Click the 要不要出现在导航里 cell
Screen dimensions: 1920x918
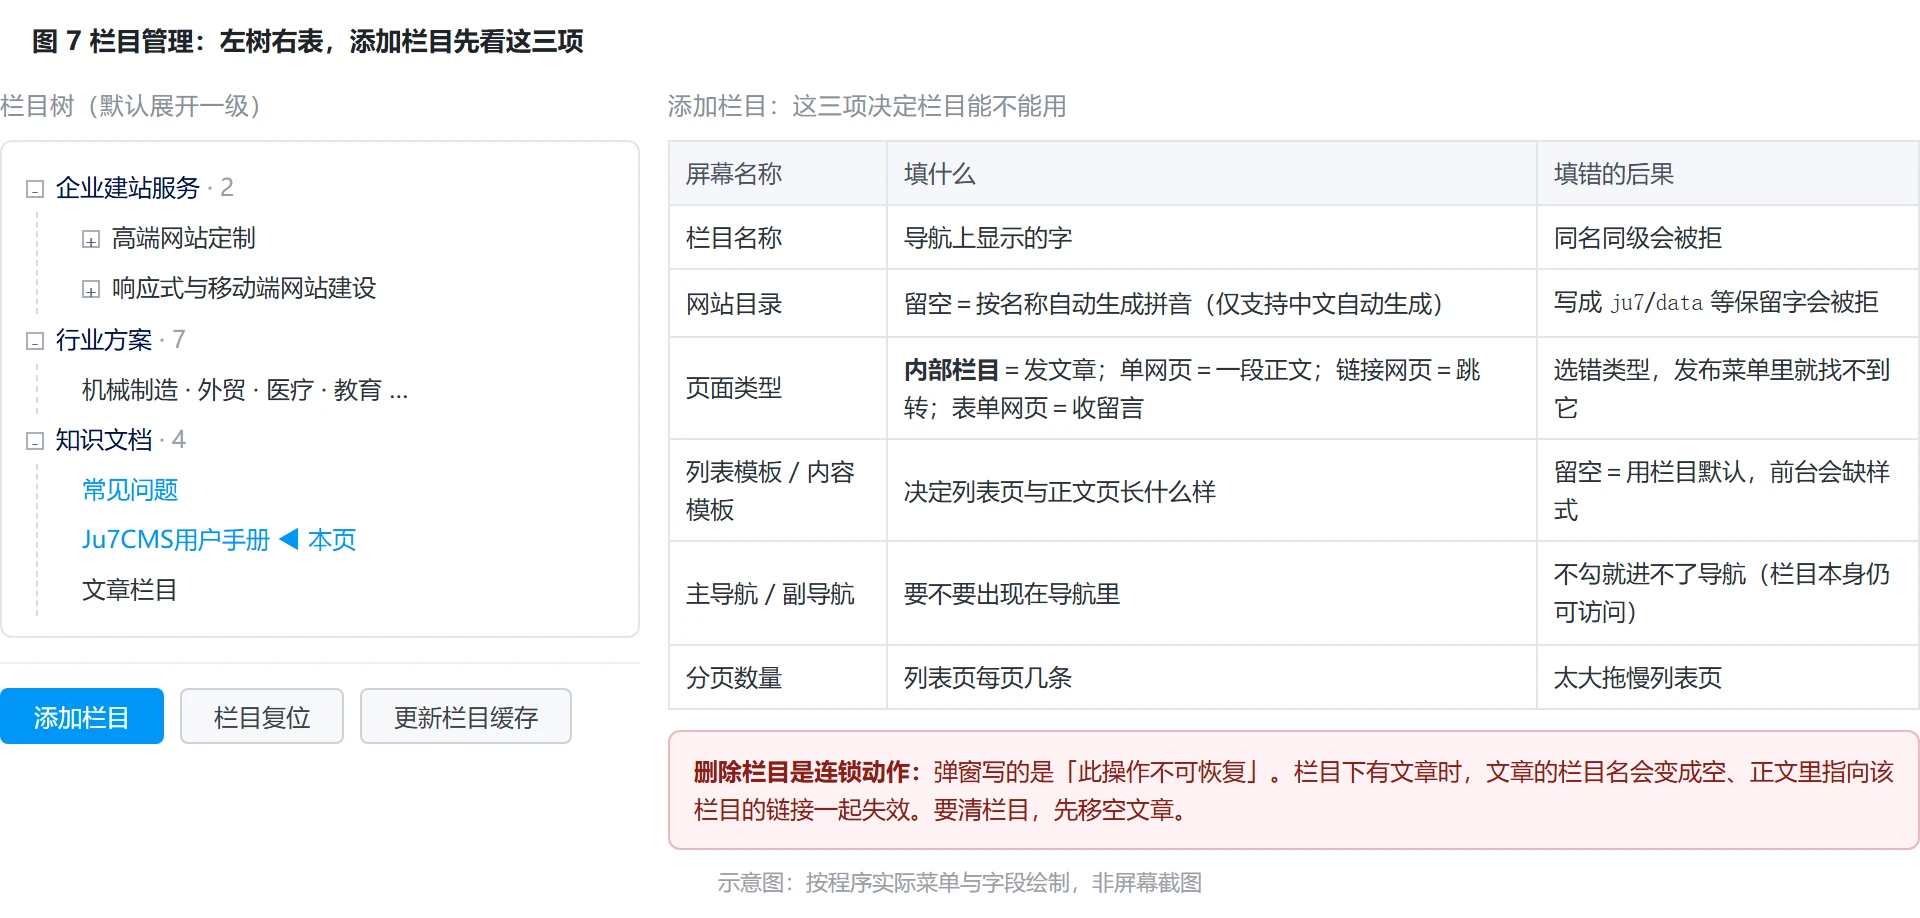tap(1212, 594)
